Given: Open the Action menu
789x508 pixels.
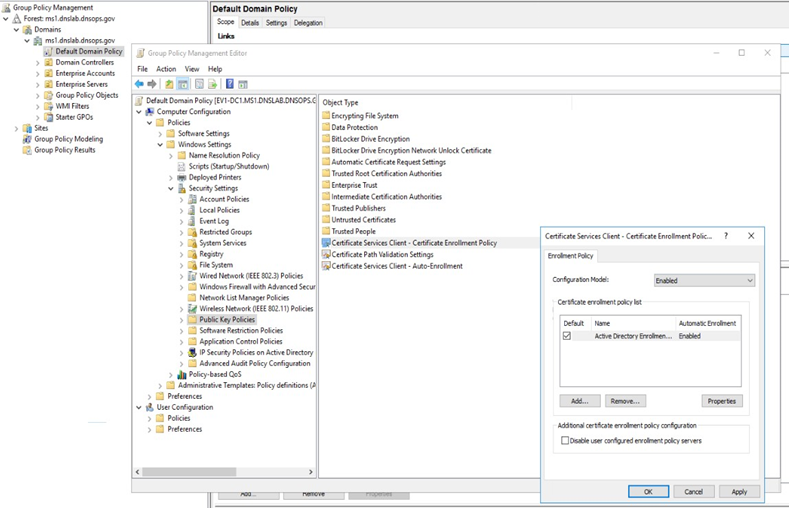Looking at the screenshot, I should coord(166,69).
